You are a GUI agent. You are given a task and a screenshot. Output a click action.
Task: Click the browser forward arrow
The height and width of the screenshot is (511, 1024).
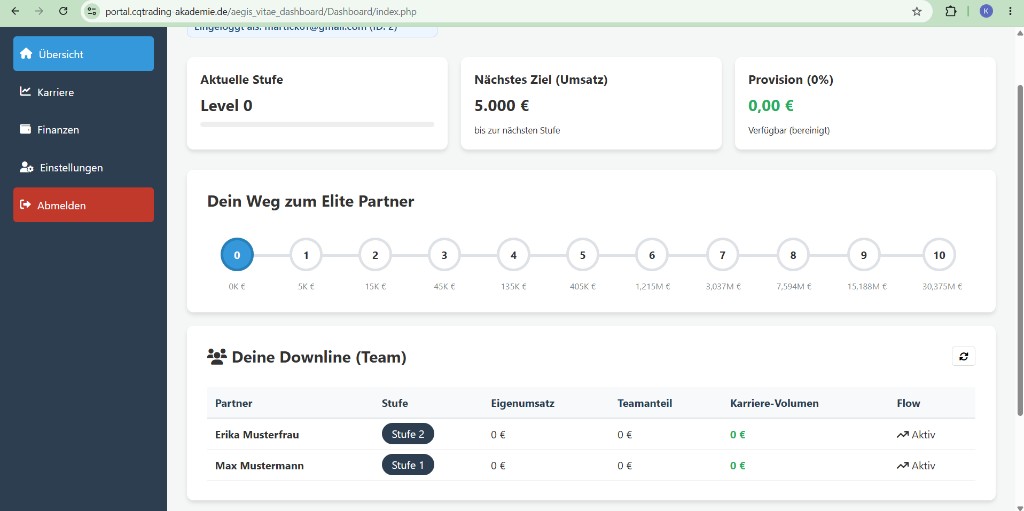39,11
